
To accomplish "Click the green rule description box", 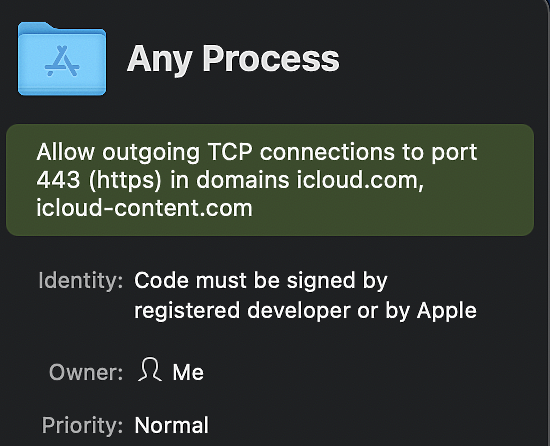I will pyautogui.click(x=270, y=180).
